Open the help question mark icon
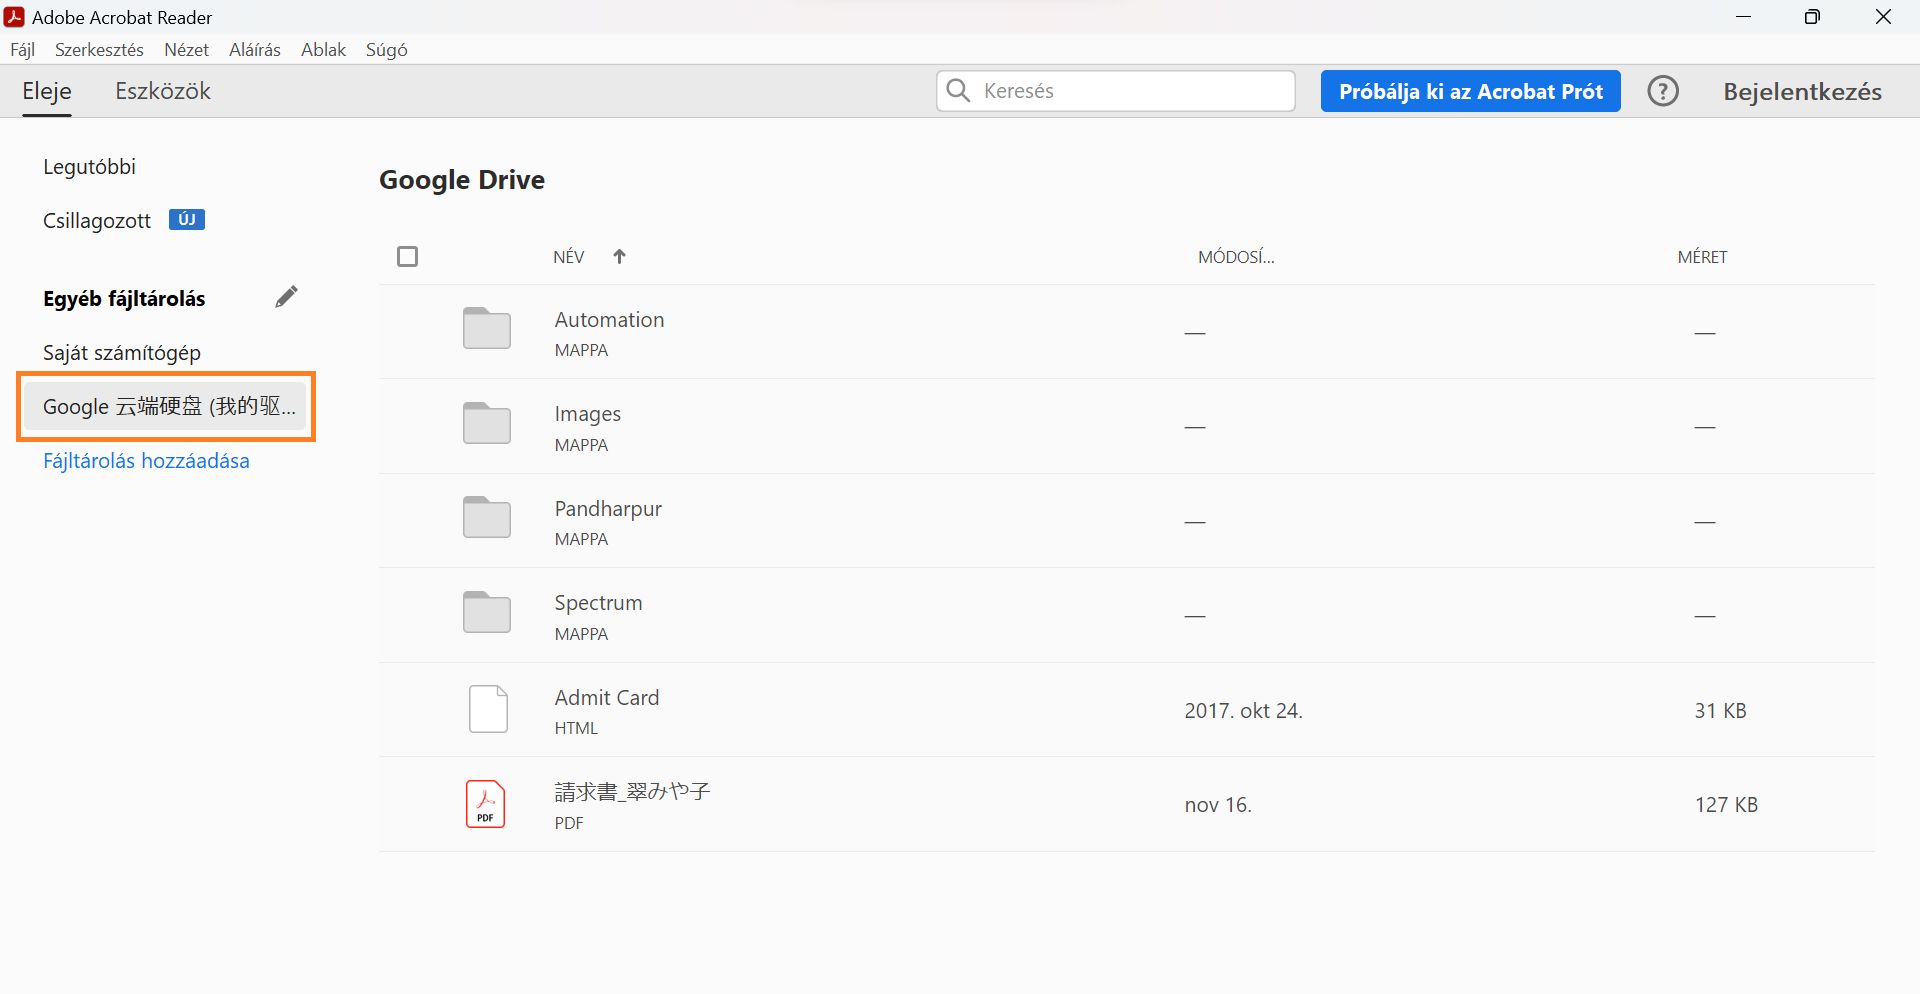This screenshot has height=994, width=1920. pyautogui.click(x=1663, y=91)
